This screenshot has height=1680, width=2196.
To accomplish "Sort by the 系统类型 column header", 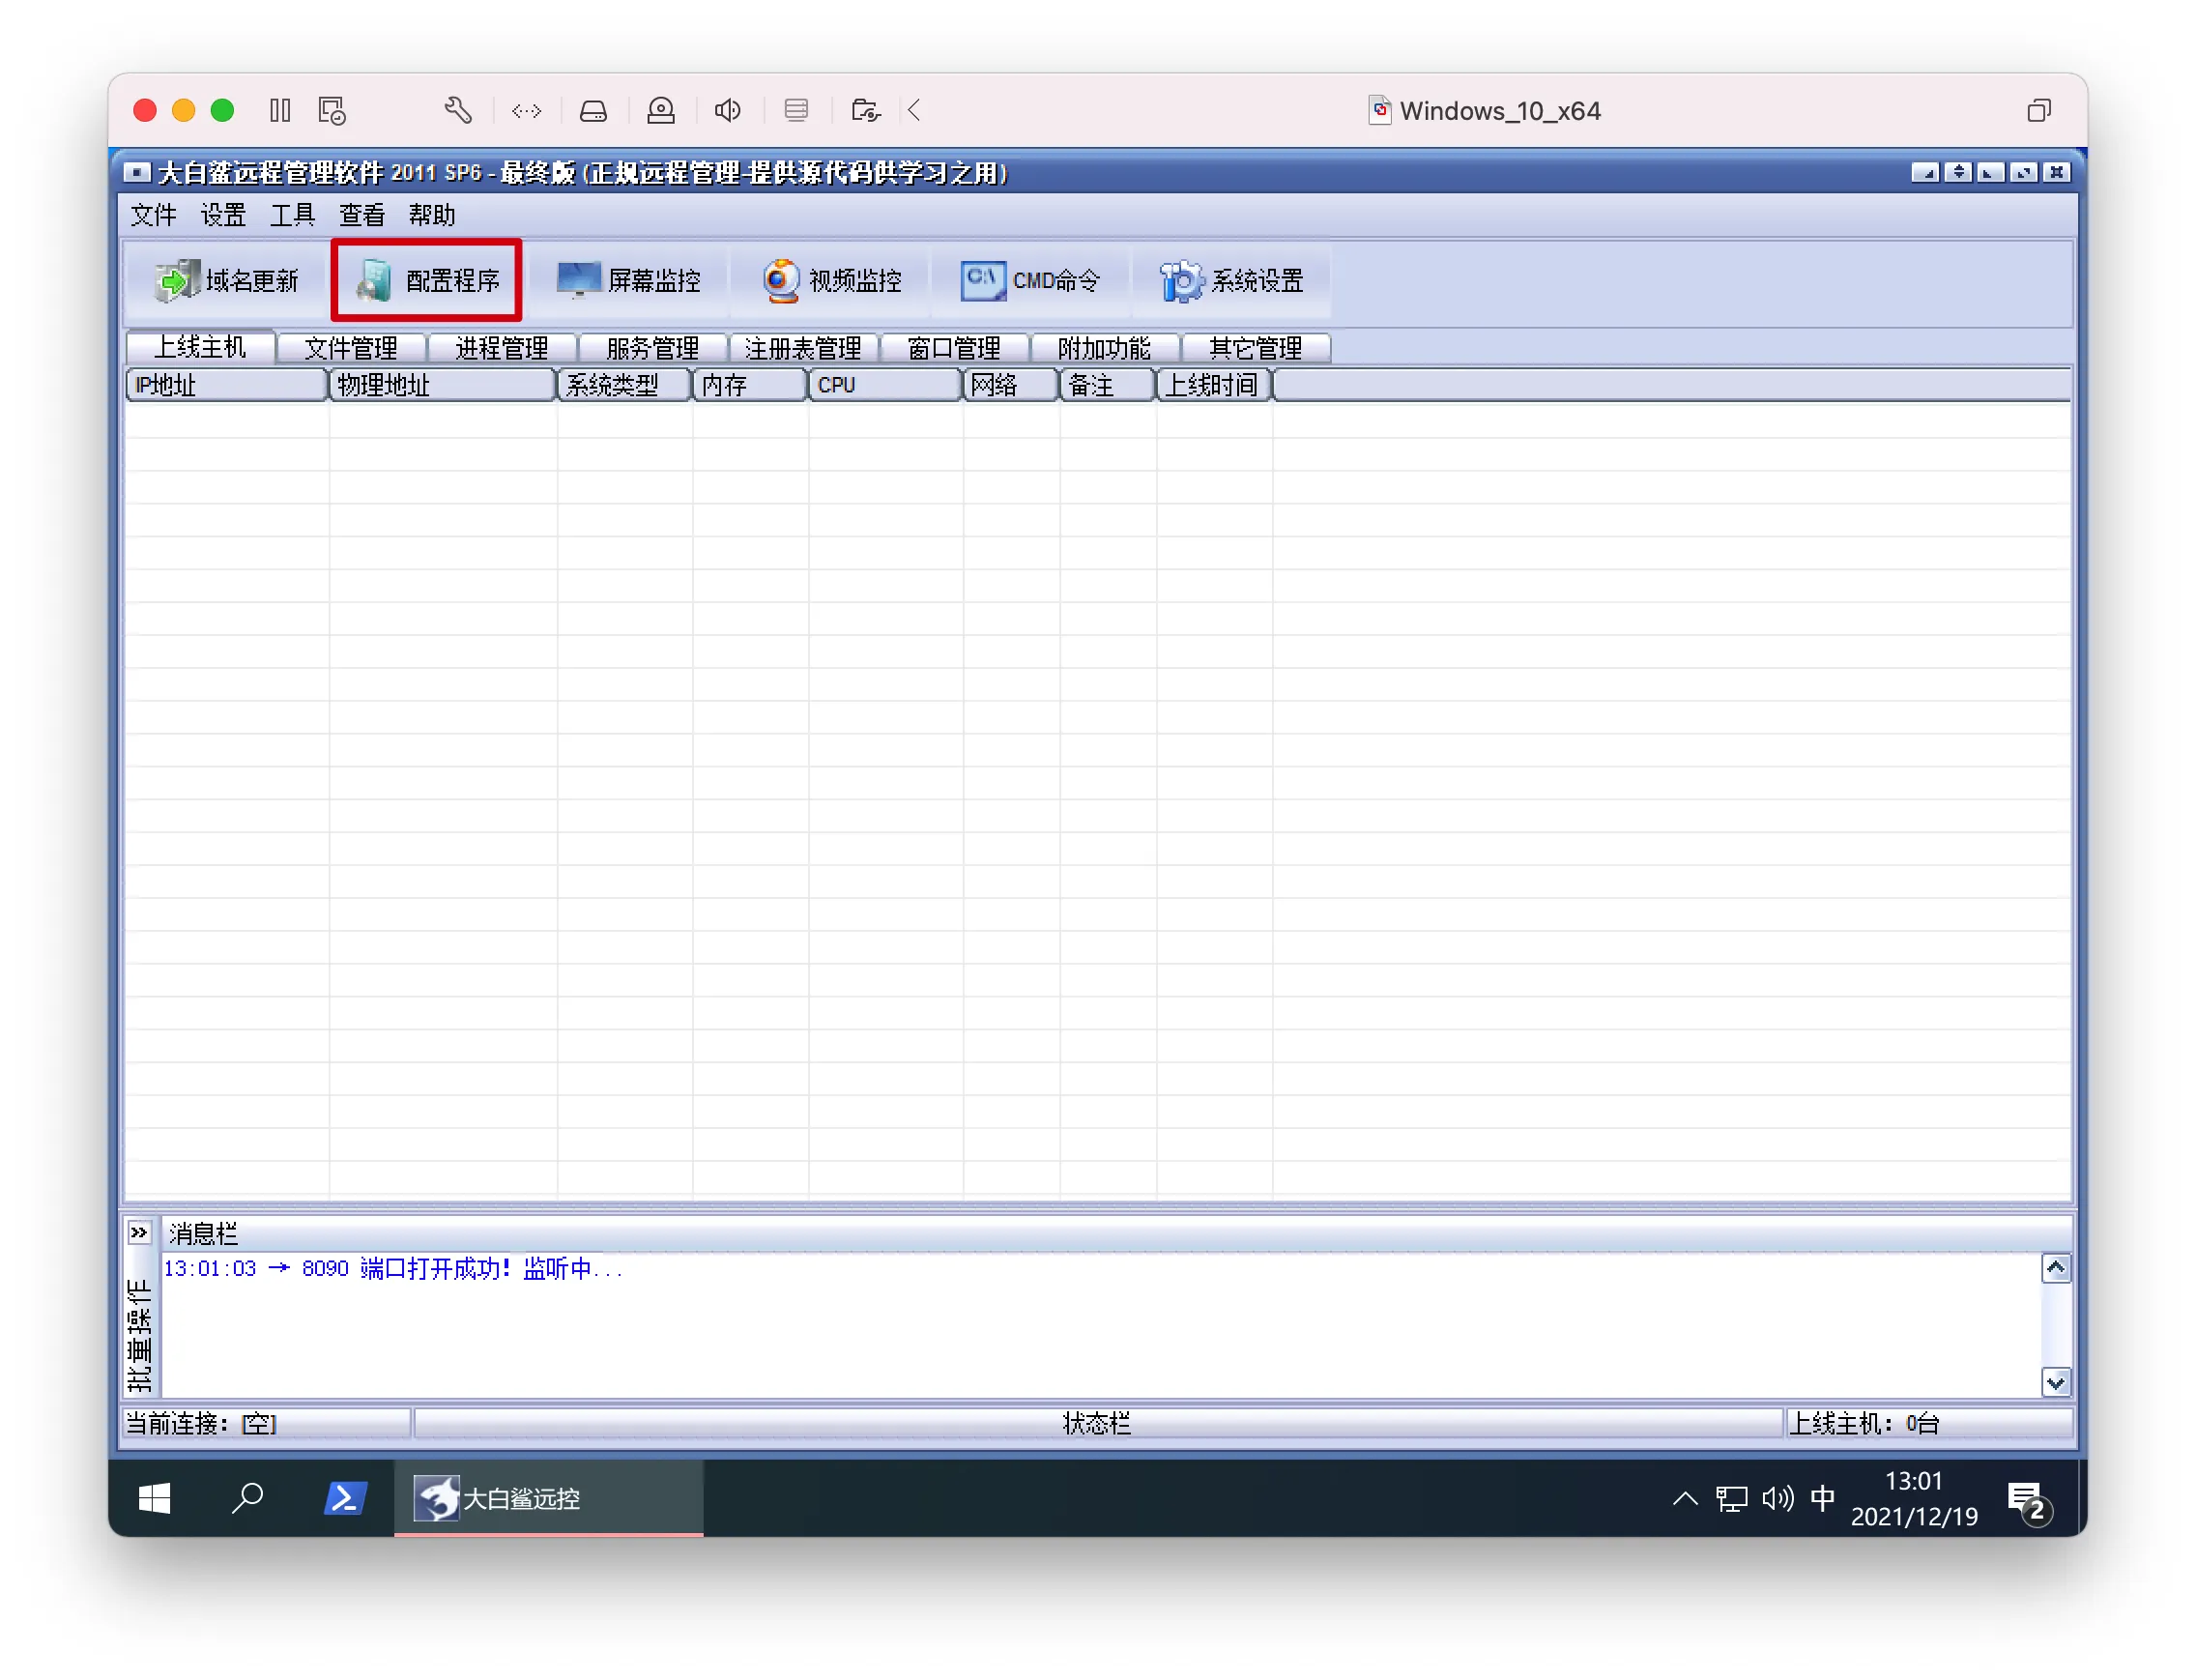I will (x=625, y=386).
